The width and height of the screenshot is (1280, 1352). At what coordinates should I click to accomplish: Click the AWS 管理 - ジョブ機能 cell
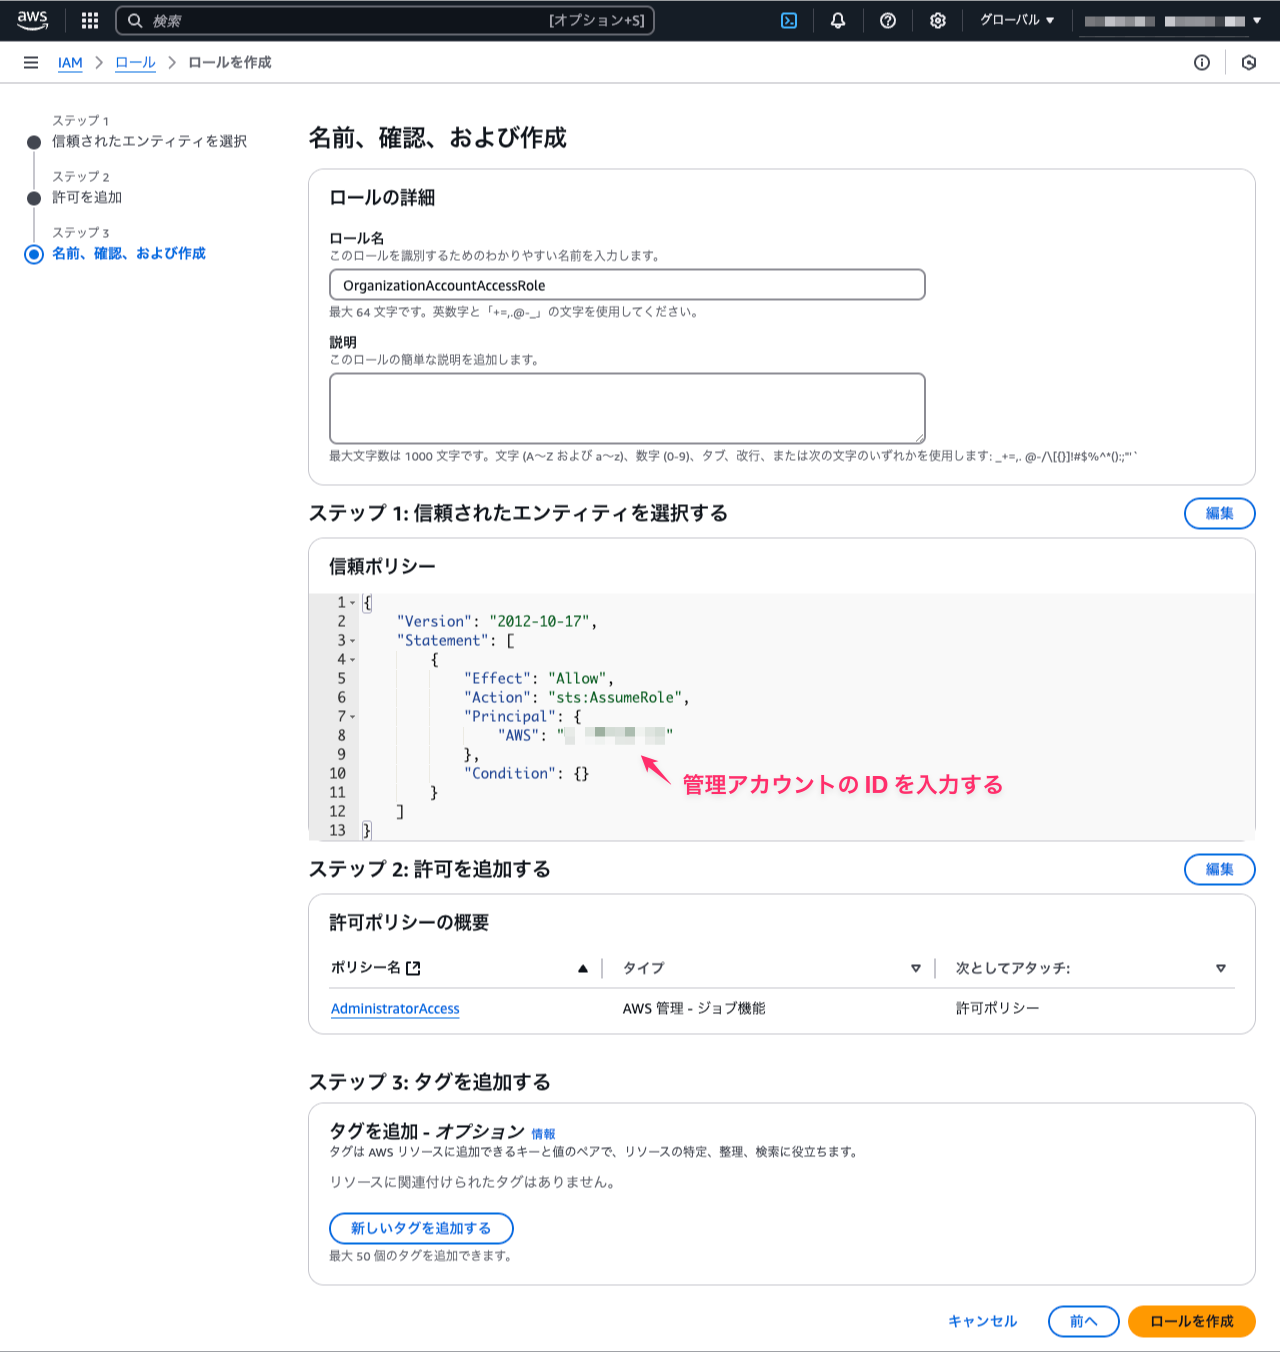[694, 1008]
